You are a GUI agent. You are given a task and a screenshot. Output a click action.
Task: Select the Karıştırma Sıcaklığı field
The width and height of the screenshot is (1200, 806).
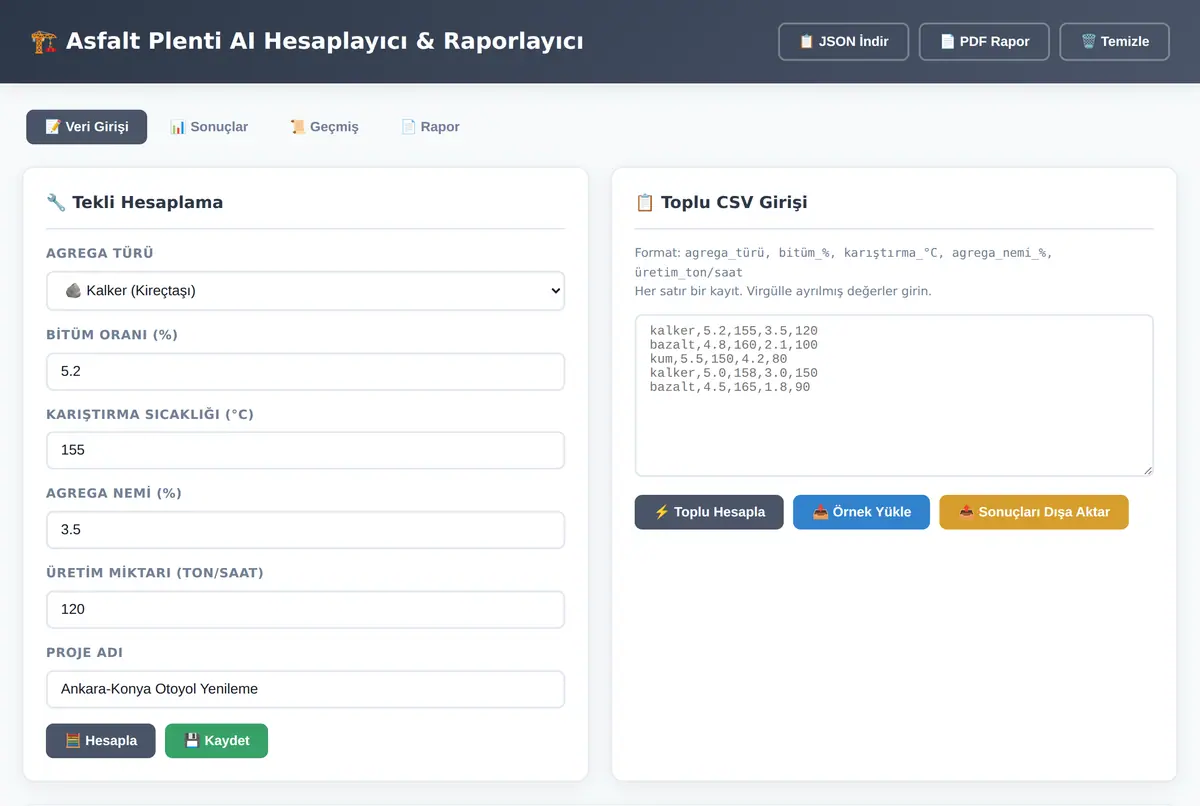[305, 450]
